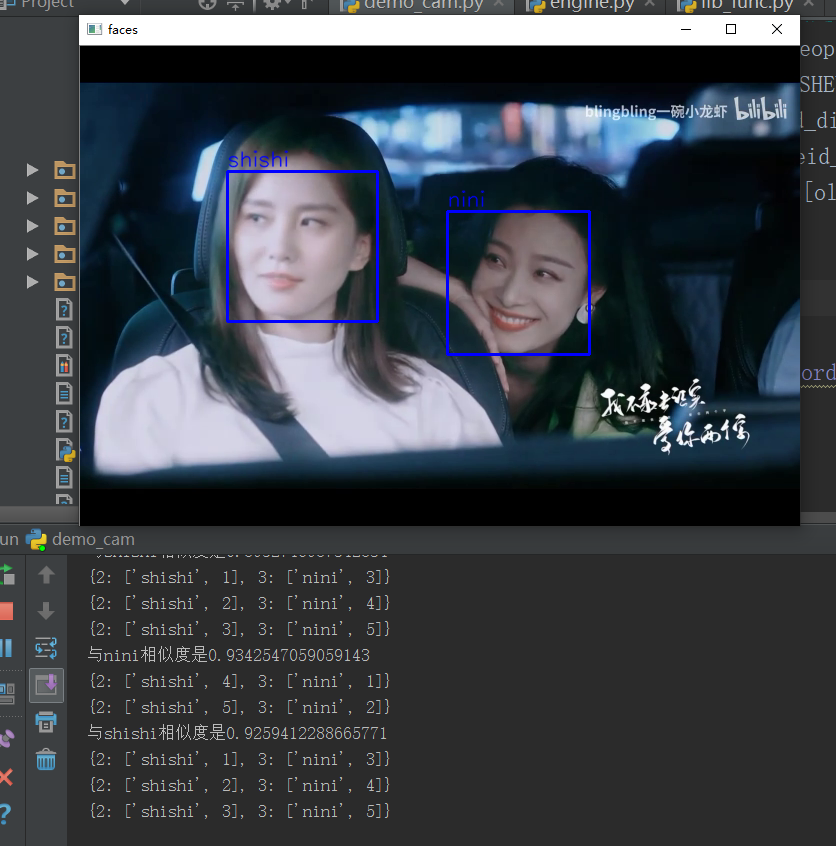The height and width of the screenshot is (846, 836).
Task: Minimize the faces window
Action: click(686, 30)
